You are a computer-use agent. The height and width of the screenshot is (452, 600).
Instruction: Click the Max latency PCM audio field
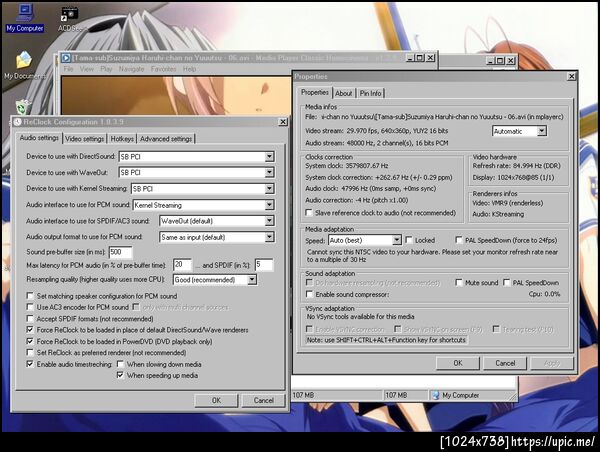coord(182,264)
